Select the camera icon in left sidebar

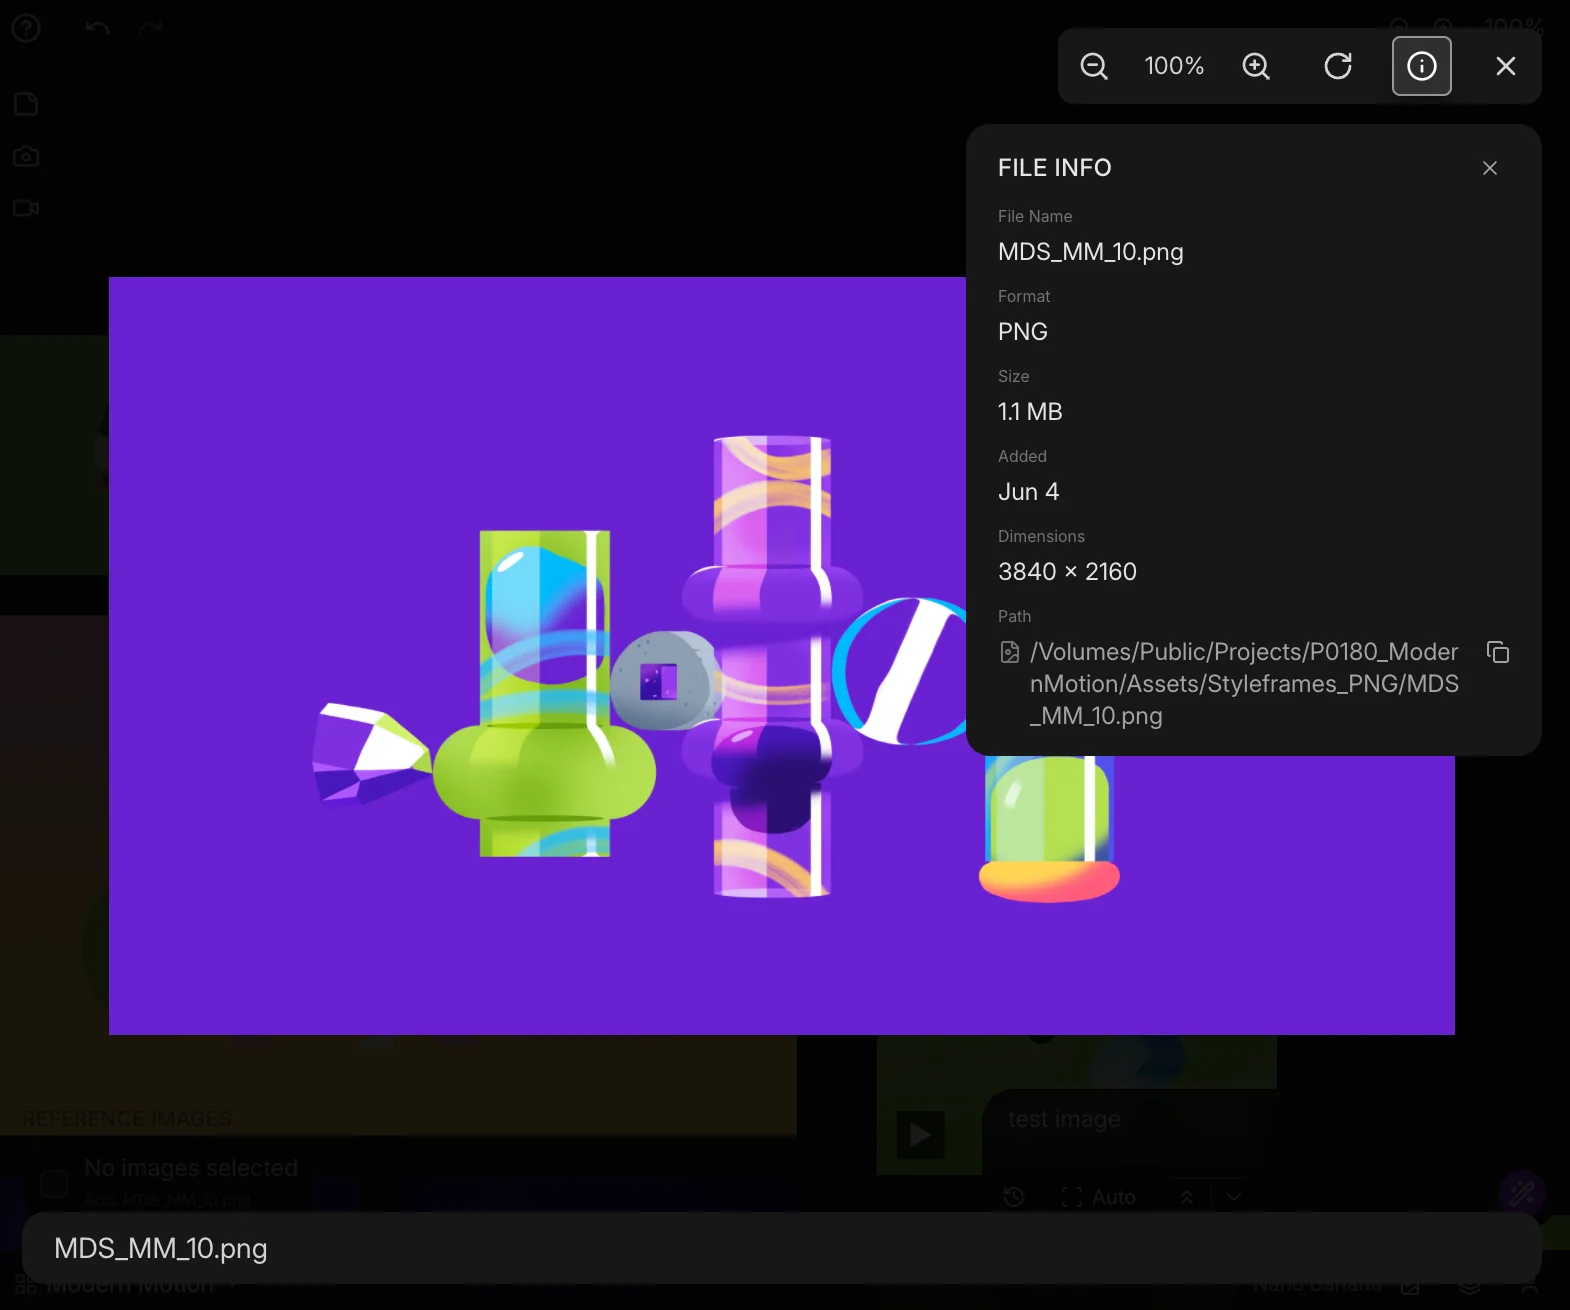[x=26, y=157]
